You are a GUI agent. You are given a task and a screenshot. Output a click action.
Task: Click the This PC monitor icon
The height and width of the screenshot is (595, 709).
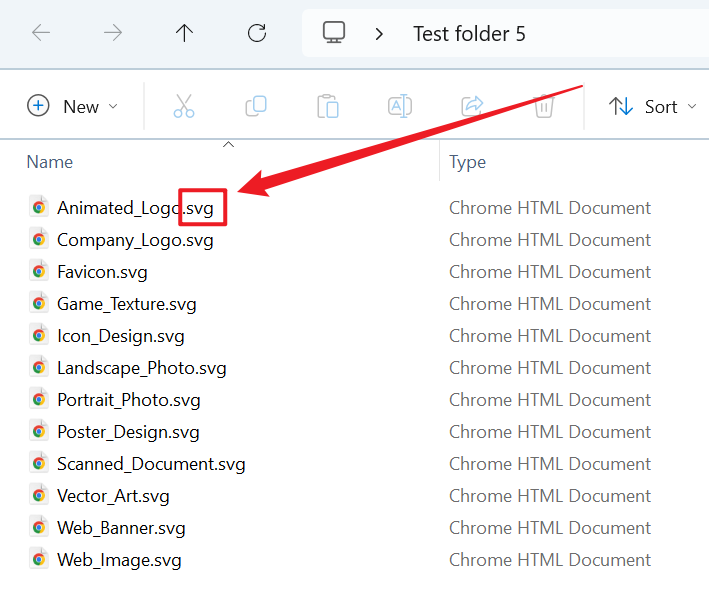pos(334,33)
